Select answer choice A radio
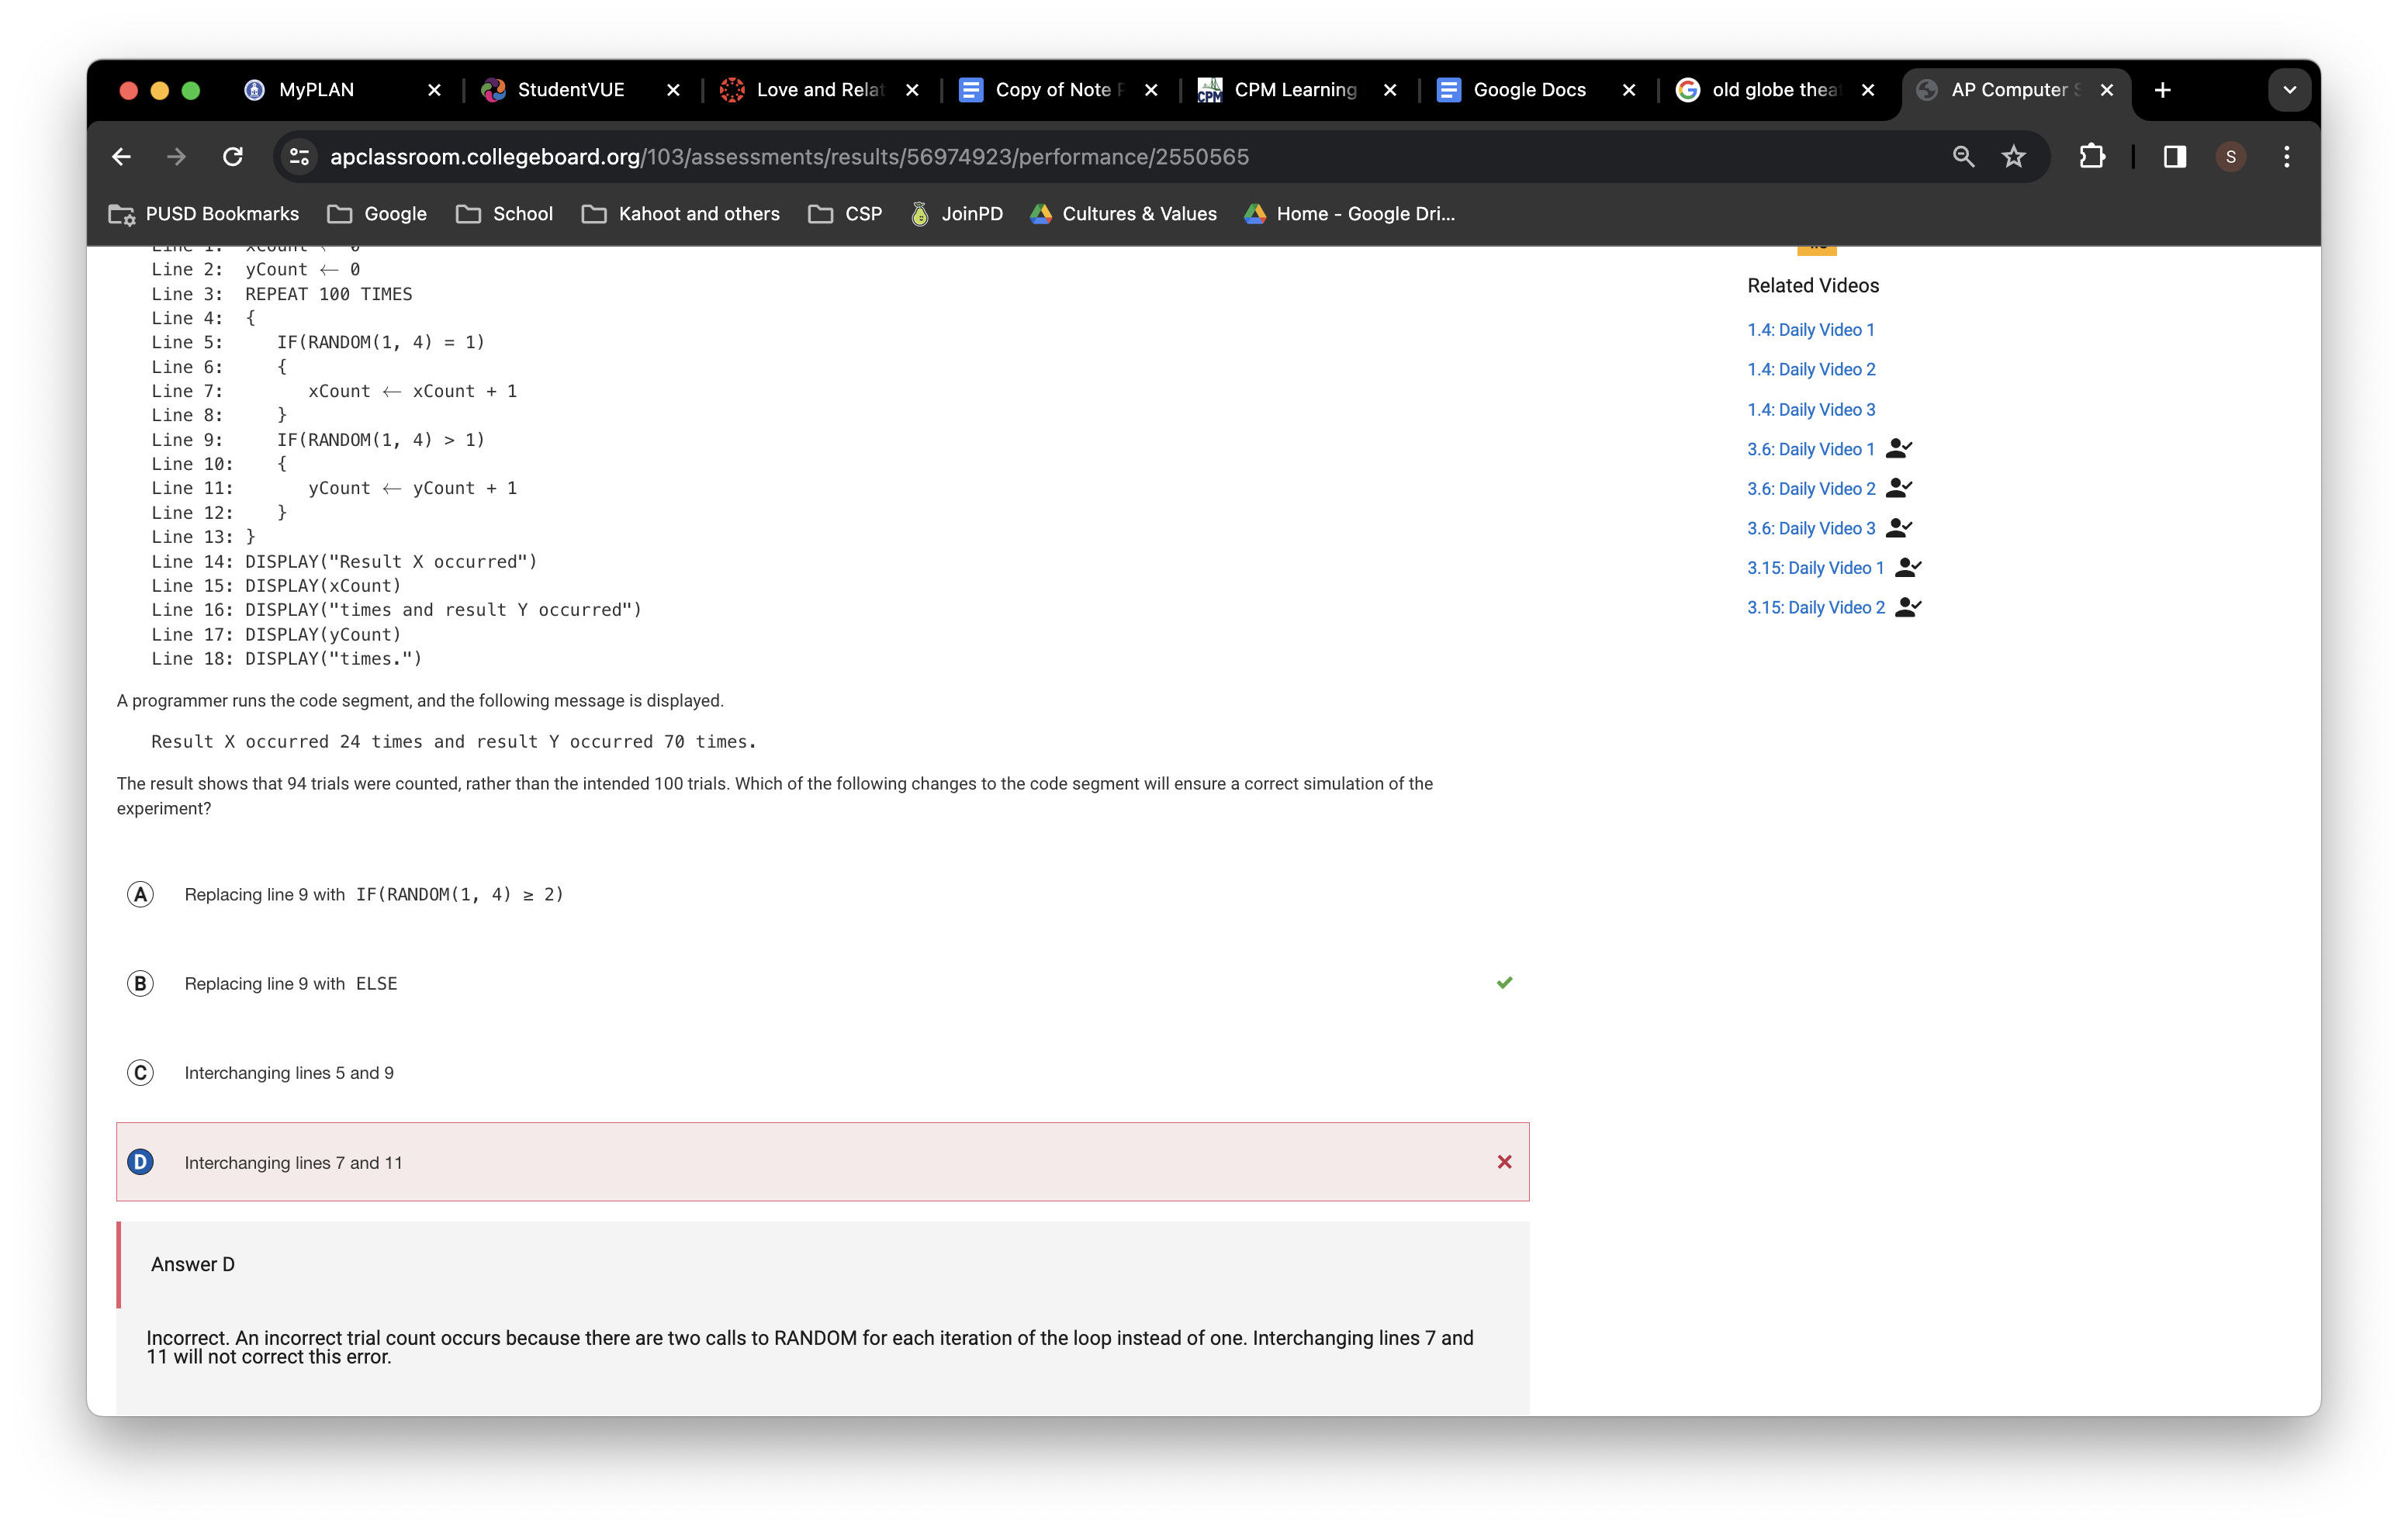 [x=140, y=894]
